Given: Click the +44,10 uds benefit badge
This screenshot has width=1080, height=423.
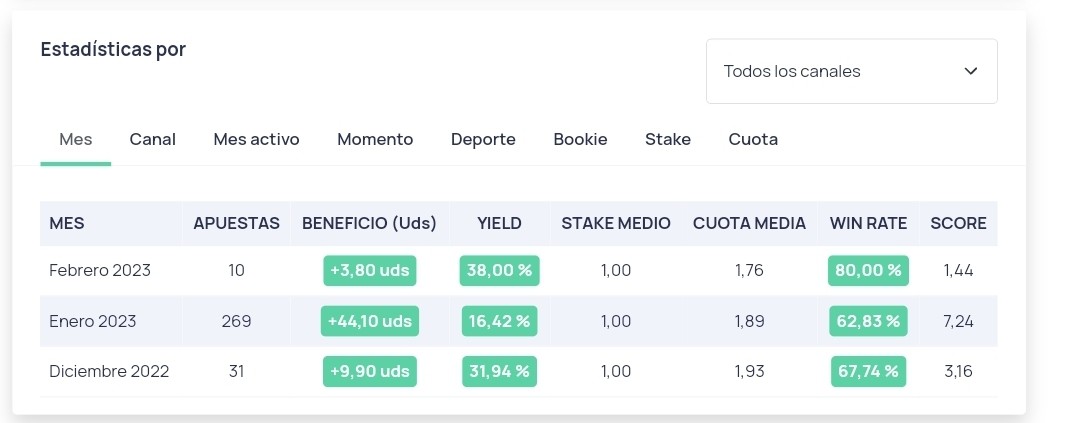Looking at the screenshot, I should tap(370, 321).
